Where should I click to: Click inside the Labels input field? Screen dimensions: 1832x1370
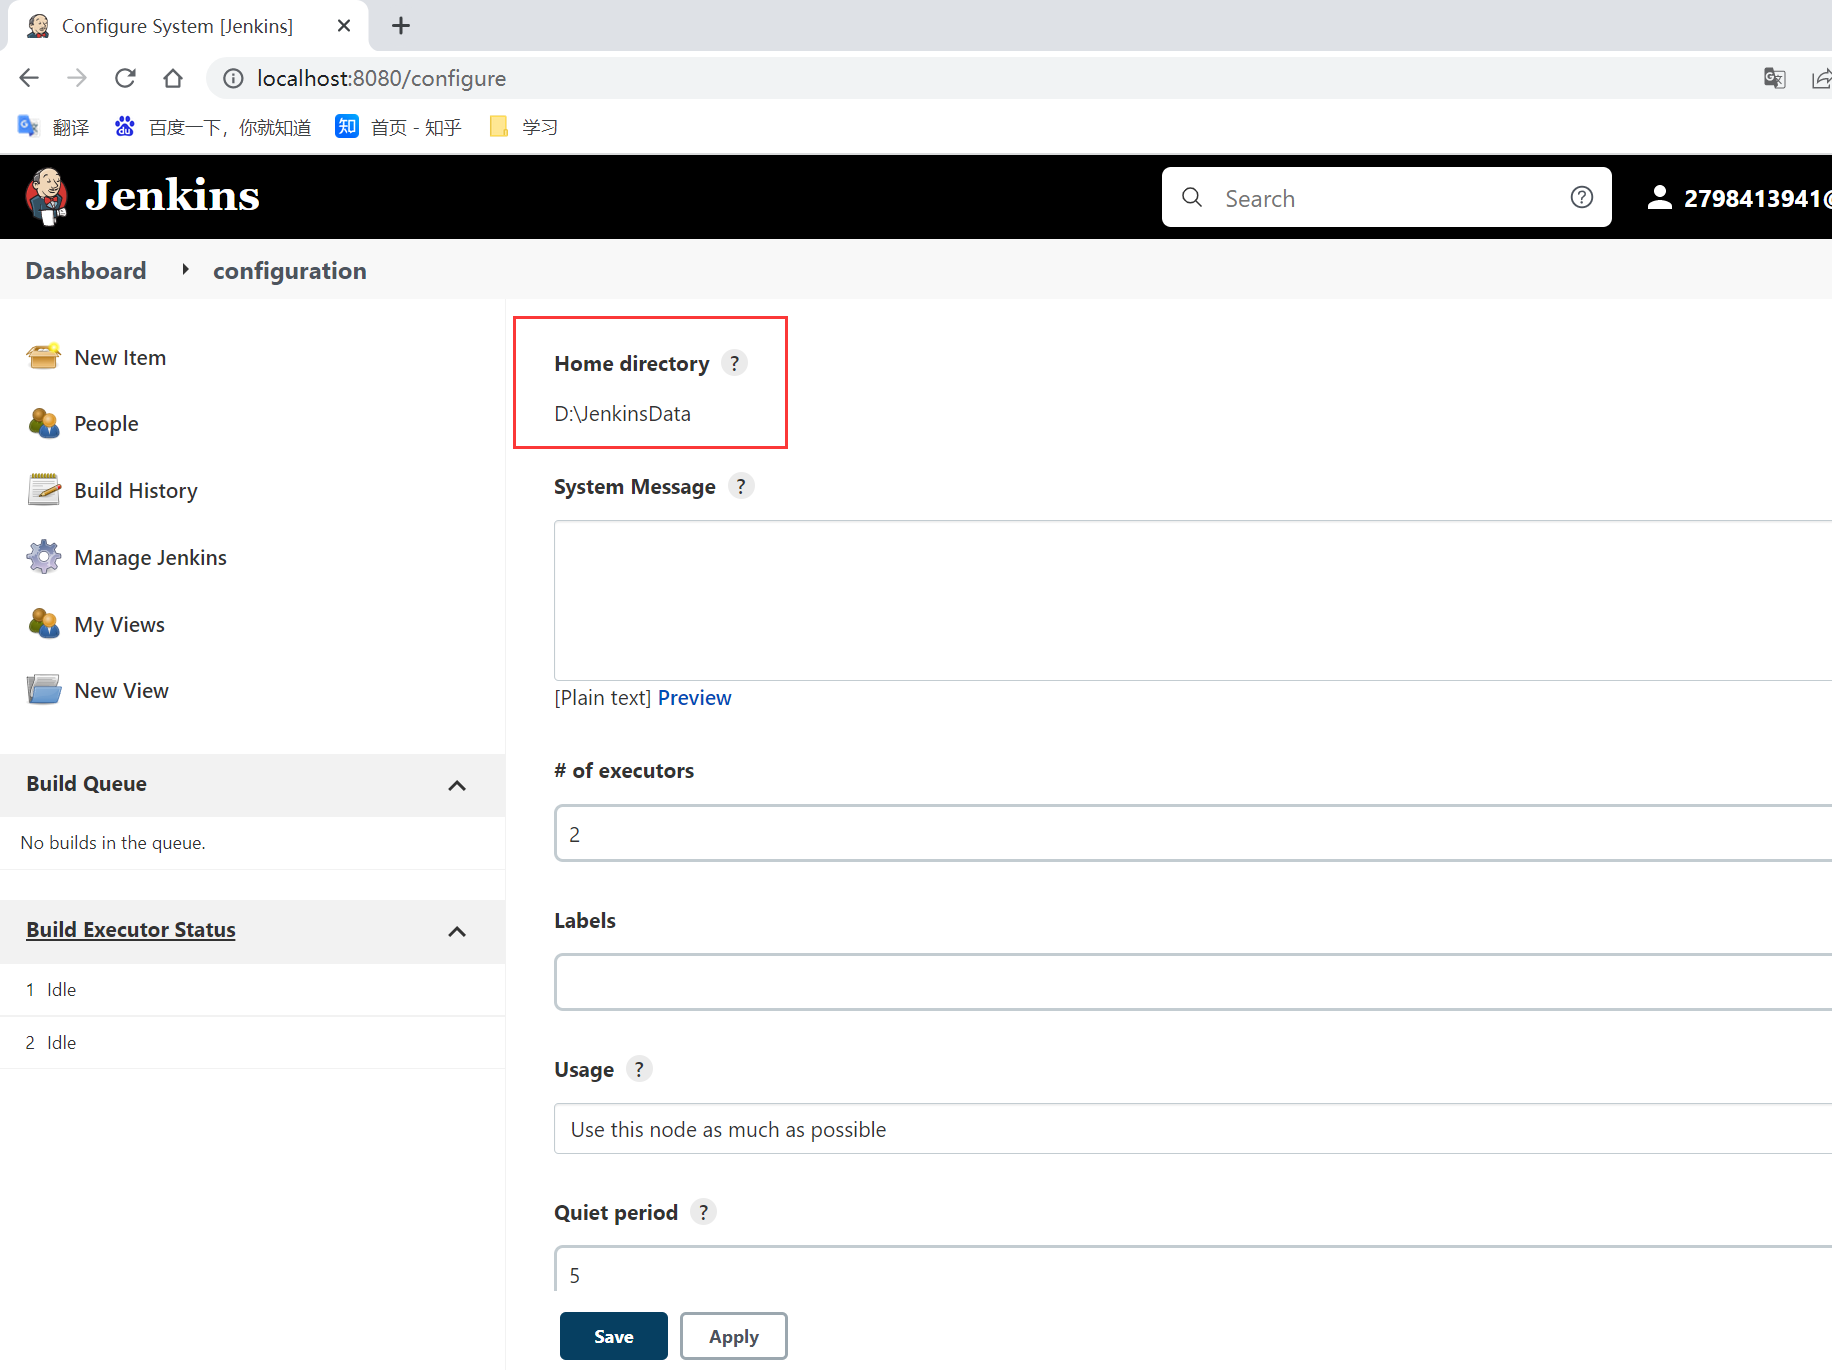(x=1100, y=982)
